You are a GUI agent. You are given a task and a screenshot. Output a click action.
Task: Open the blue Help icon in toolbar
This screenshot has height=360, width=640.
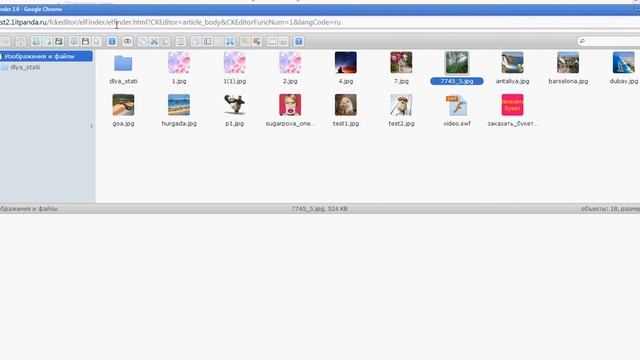coord(298,41)
